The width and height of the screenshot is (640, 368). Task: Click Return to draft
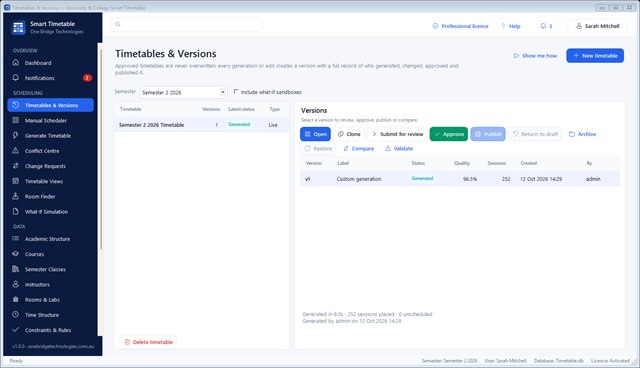click(535, 134)
